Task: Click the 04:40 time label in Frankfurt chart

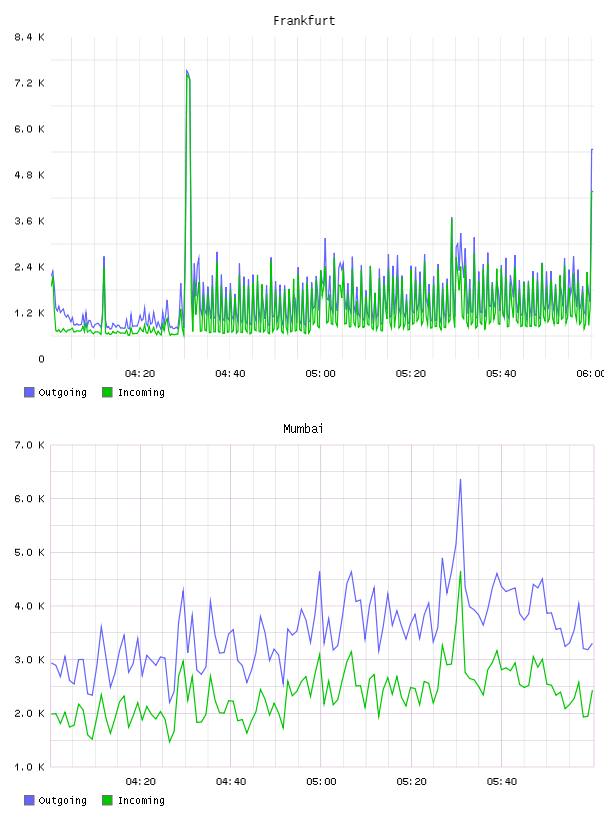Action: coord(230,374)
